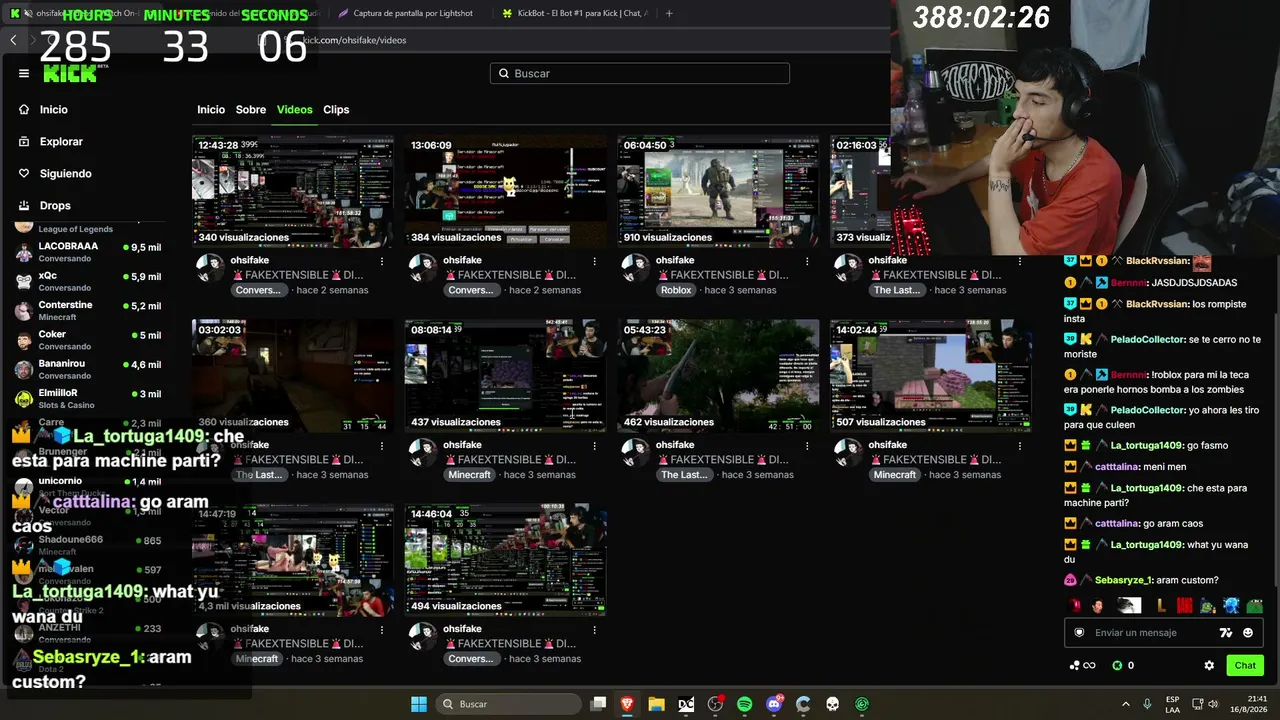This screenshot has width=1280, height=720.
Task: Open options for the 384 visualizaciones video
Action: point(595,261)
